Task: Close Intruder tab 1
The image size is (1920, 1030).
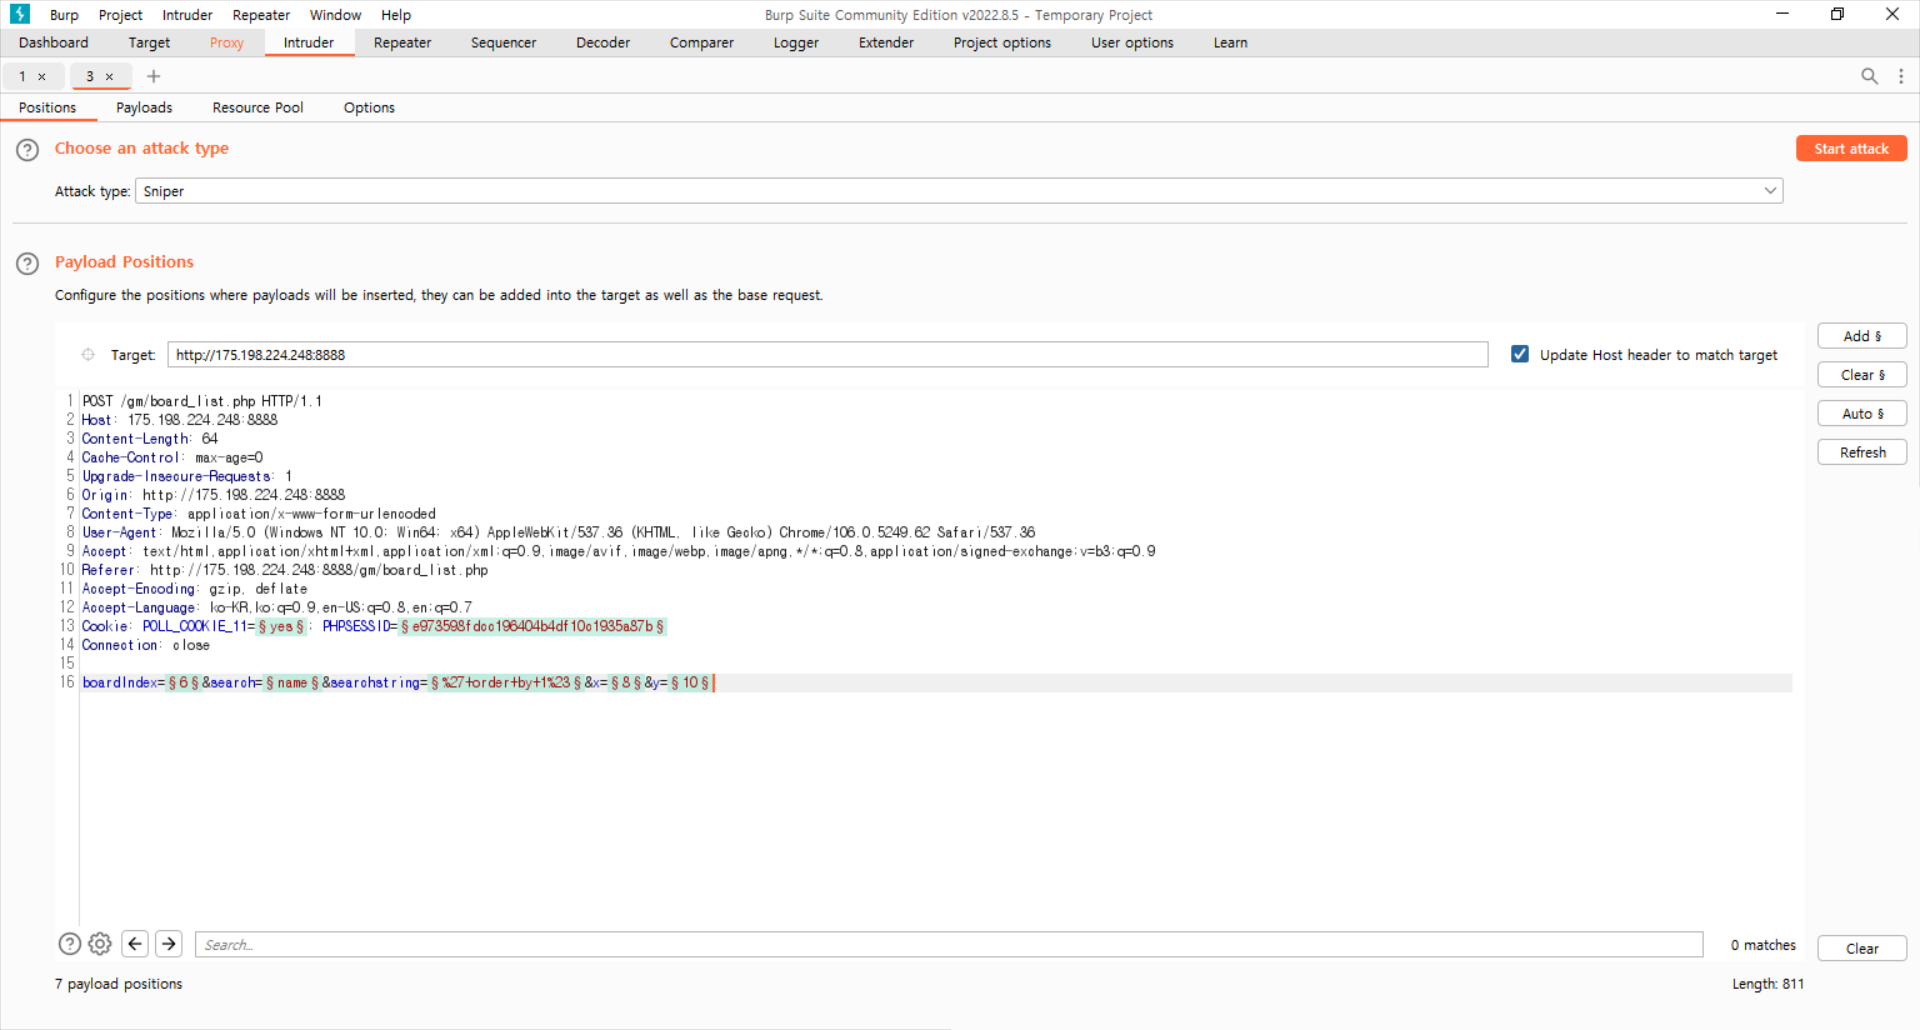Action: click(42, 77)
